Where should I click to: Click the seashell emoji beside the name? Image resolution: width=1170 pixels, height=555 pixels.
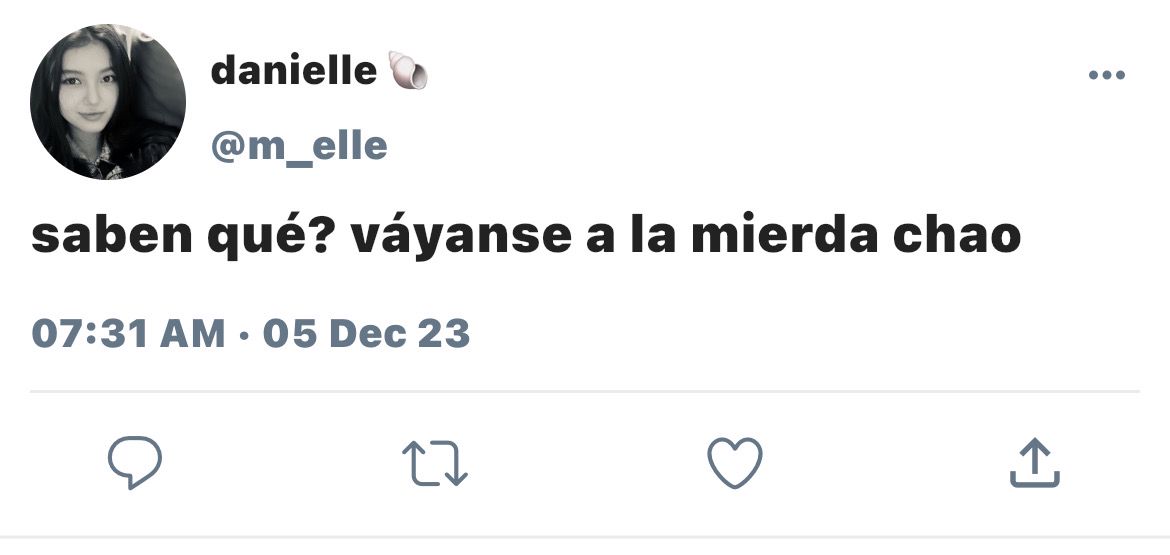pos(407,71)
